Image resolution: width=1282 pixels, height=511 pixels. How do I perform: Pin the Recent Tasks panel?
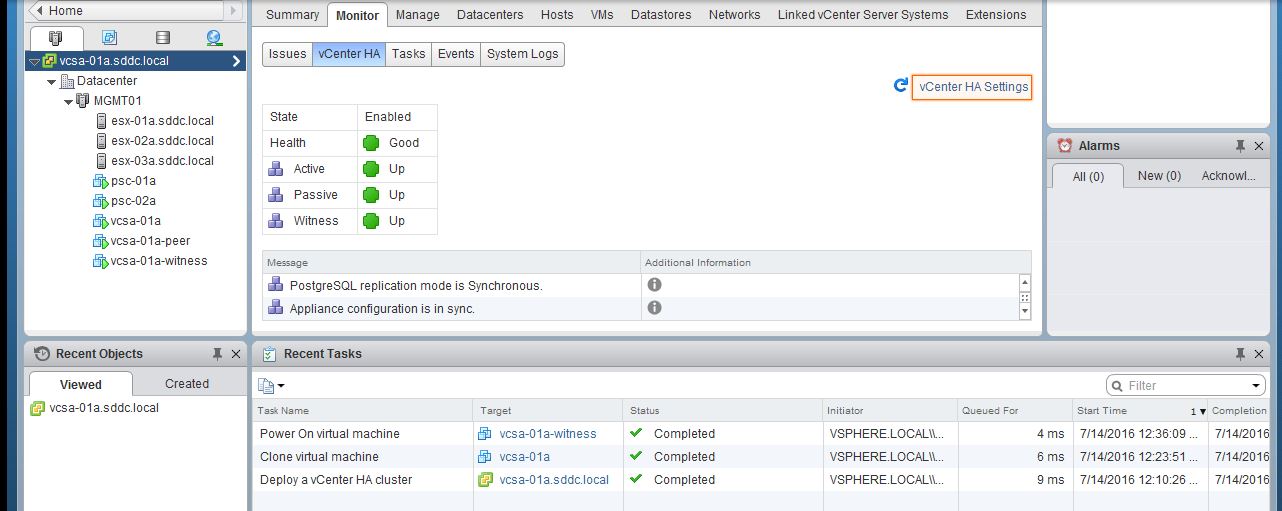(x=1240, y=354)
